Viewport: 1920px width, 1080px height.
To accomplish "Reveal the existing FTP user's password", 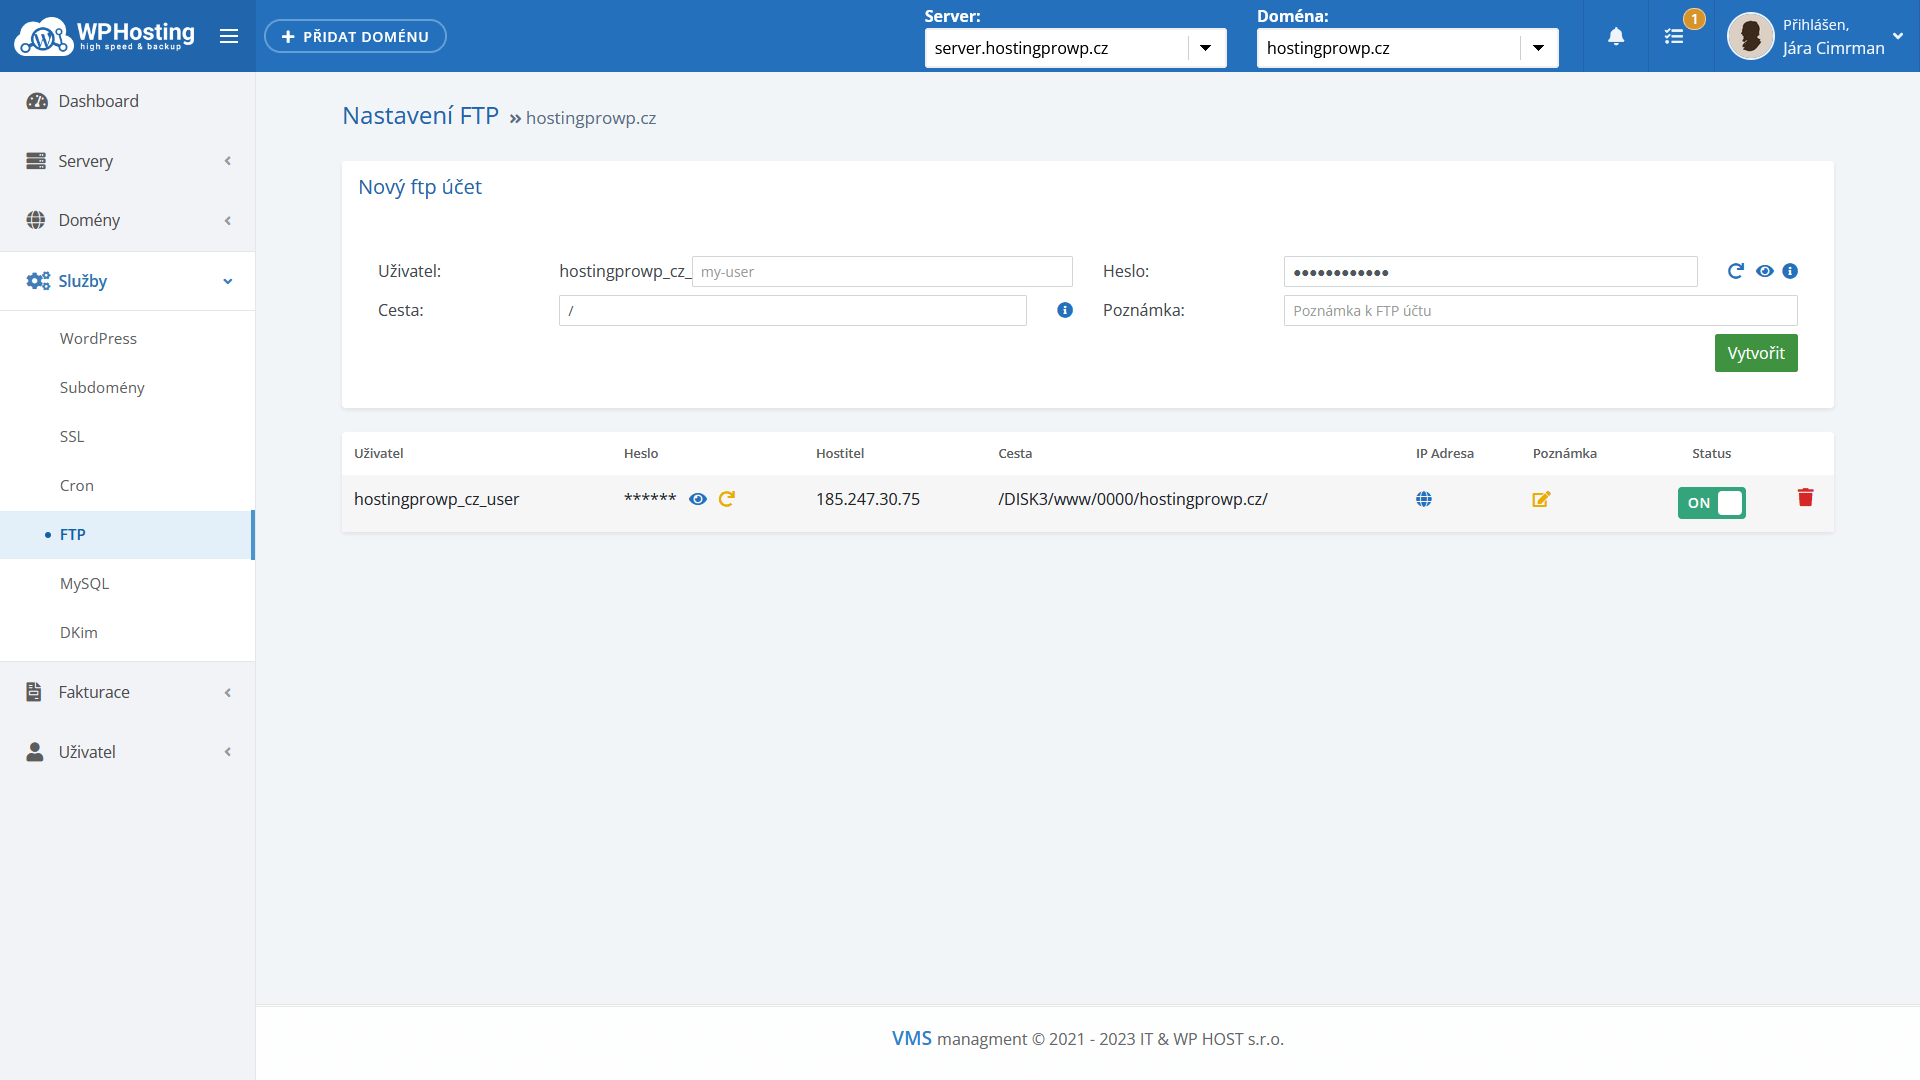I will (x=698, y=499).
